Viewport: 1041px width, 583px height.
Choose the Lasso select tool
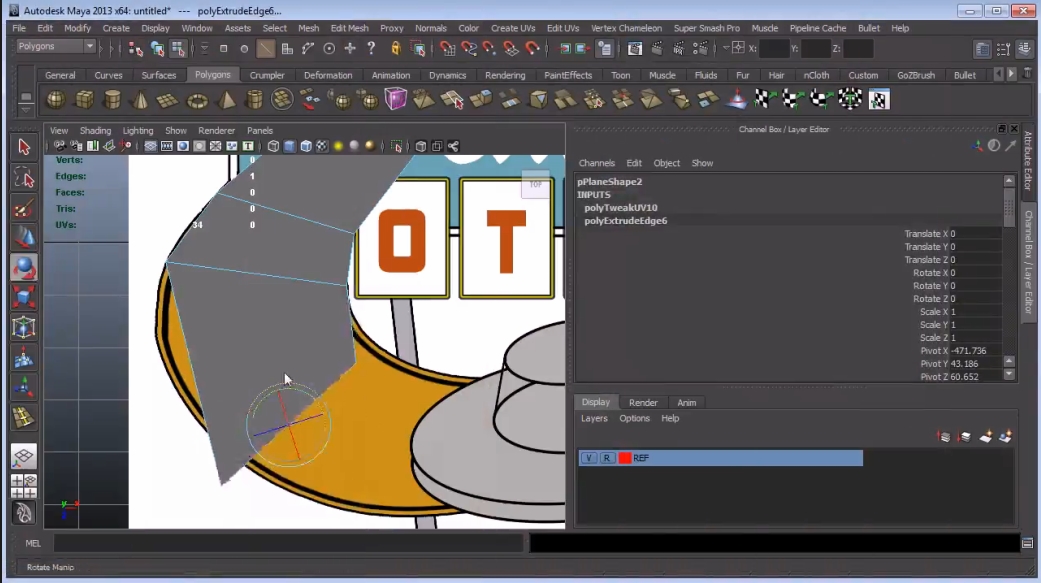coord(24,178)
